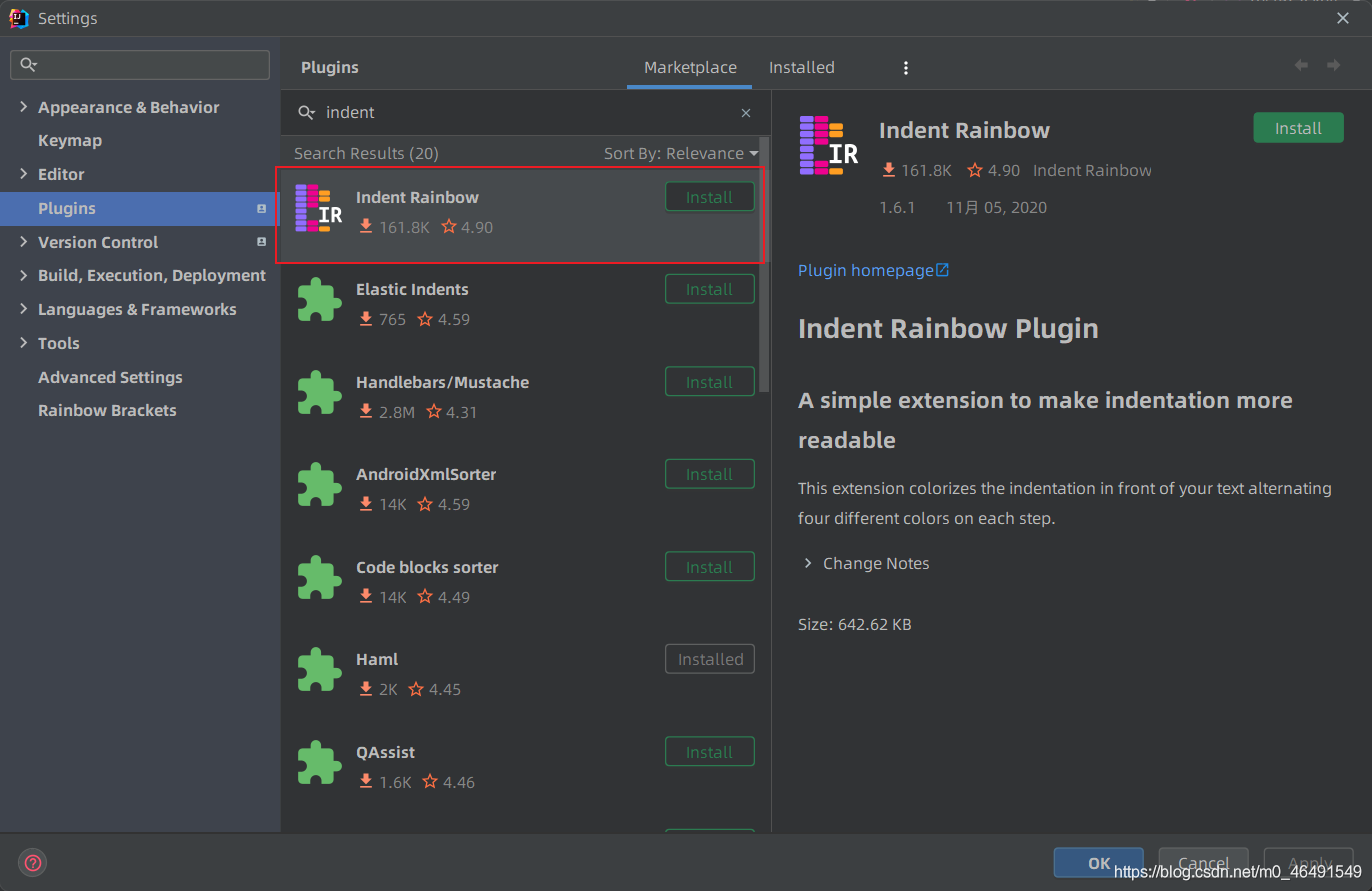Expand Appearance & Behavior settings

pos(23,107)
